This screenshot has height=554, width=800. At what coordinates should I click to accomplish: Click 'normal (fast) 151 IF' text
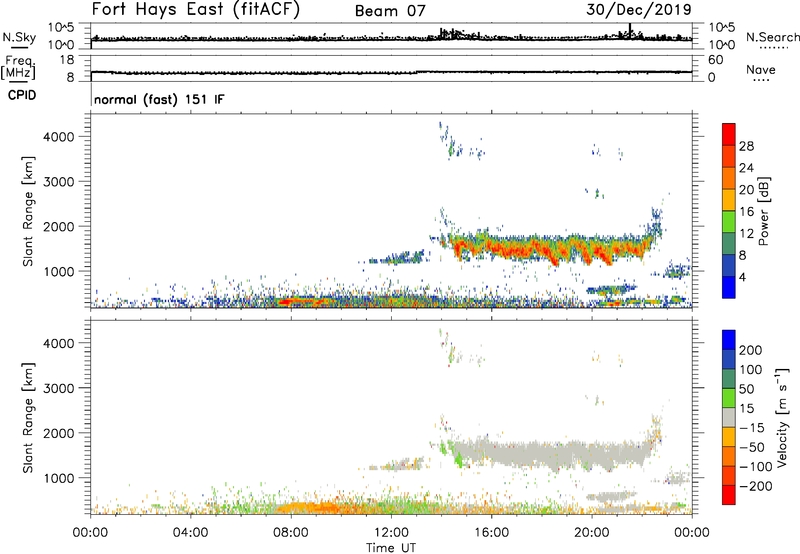pyautogui.click(x=159, y=99)
